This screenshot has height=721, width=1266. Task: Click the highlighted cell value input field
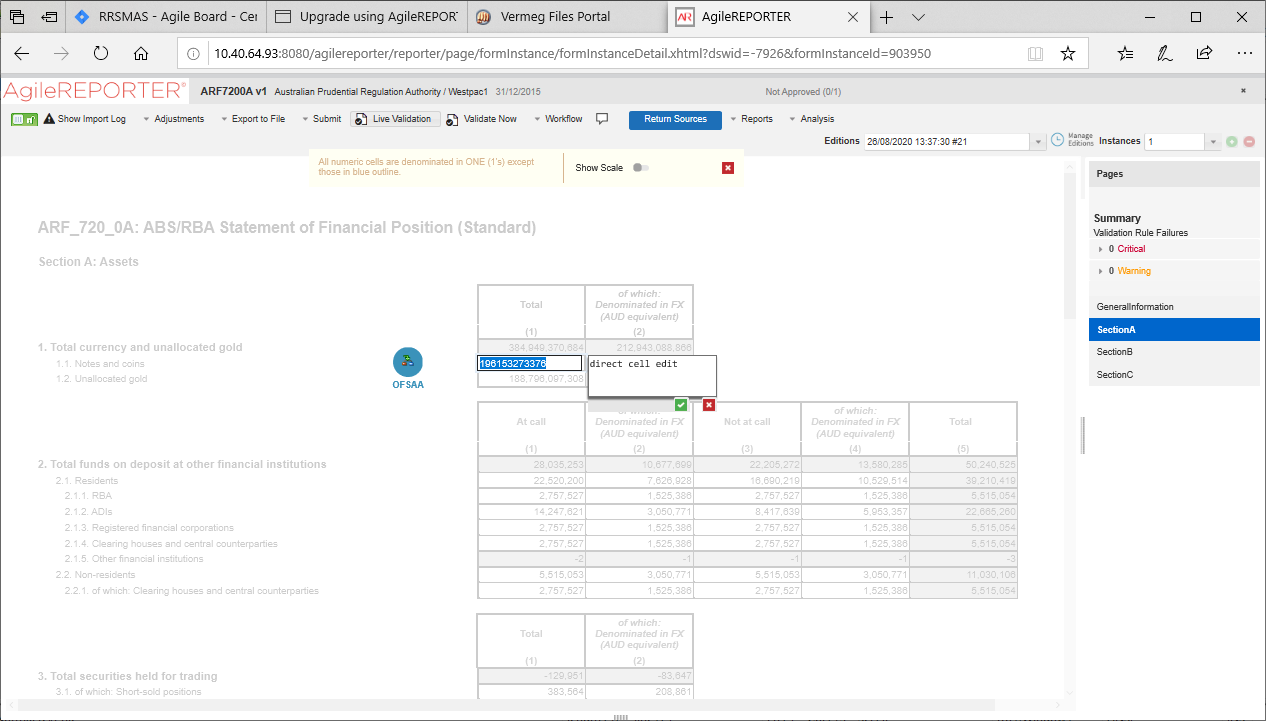(530, 363)
